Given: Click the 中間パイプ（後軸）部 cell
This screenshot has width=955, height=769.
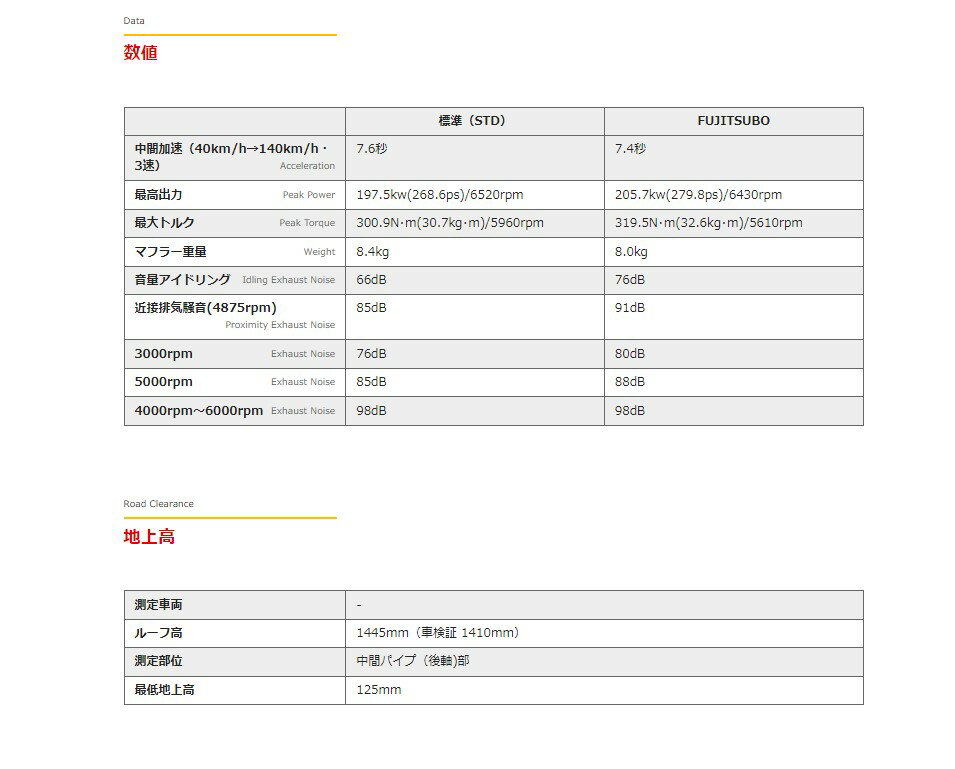Looking at the screenshot, I should 412,661.
